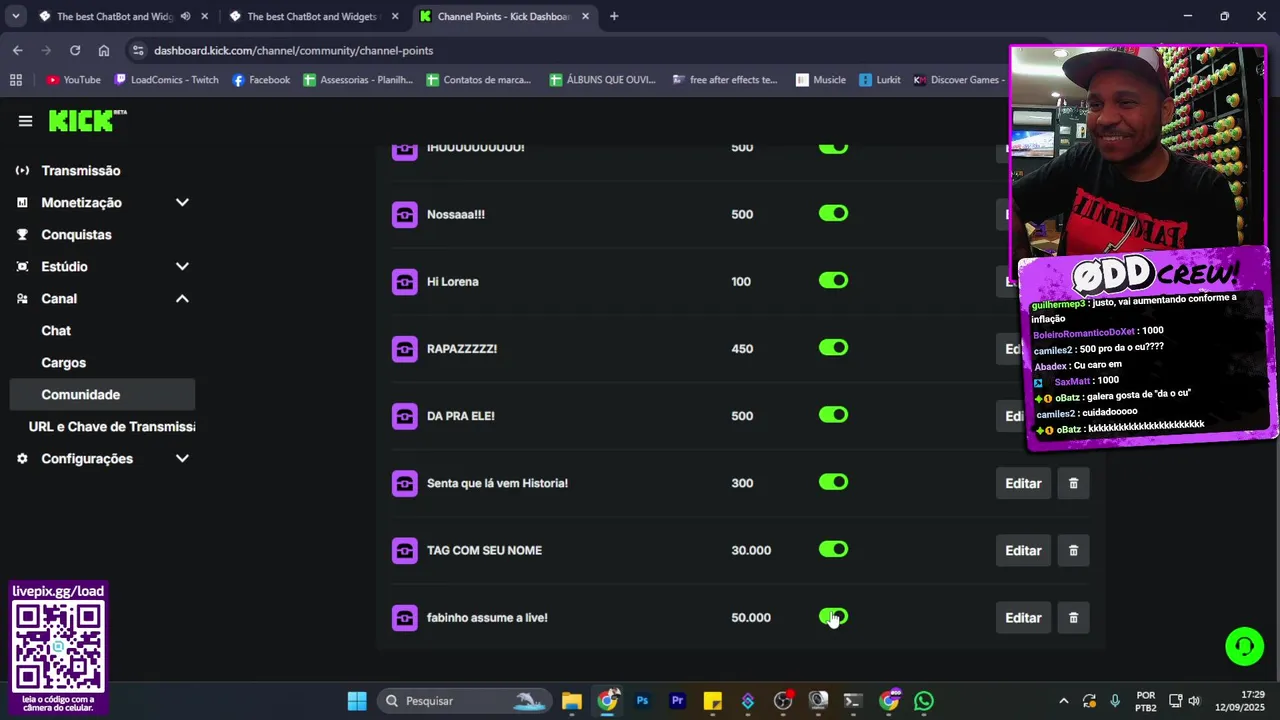
Task: Click the reward icon beside TAG COM SEU NOME
Action: click(x=404, y=550)
